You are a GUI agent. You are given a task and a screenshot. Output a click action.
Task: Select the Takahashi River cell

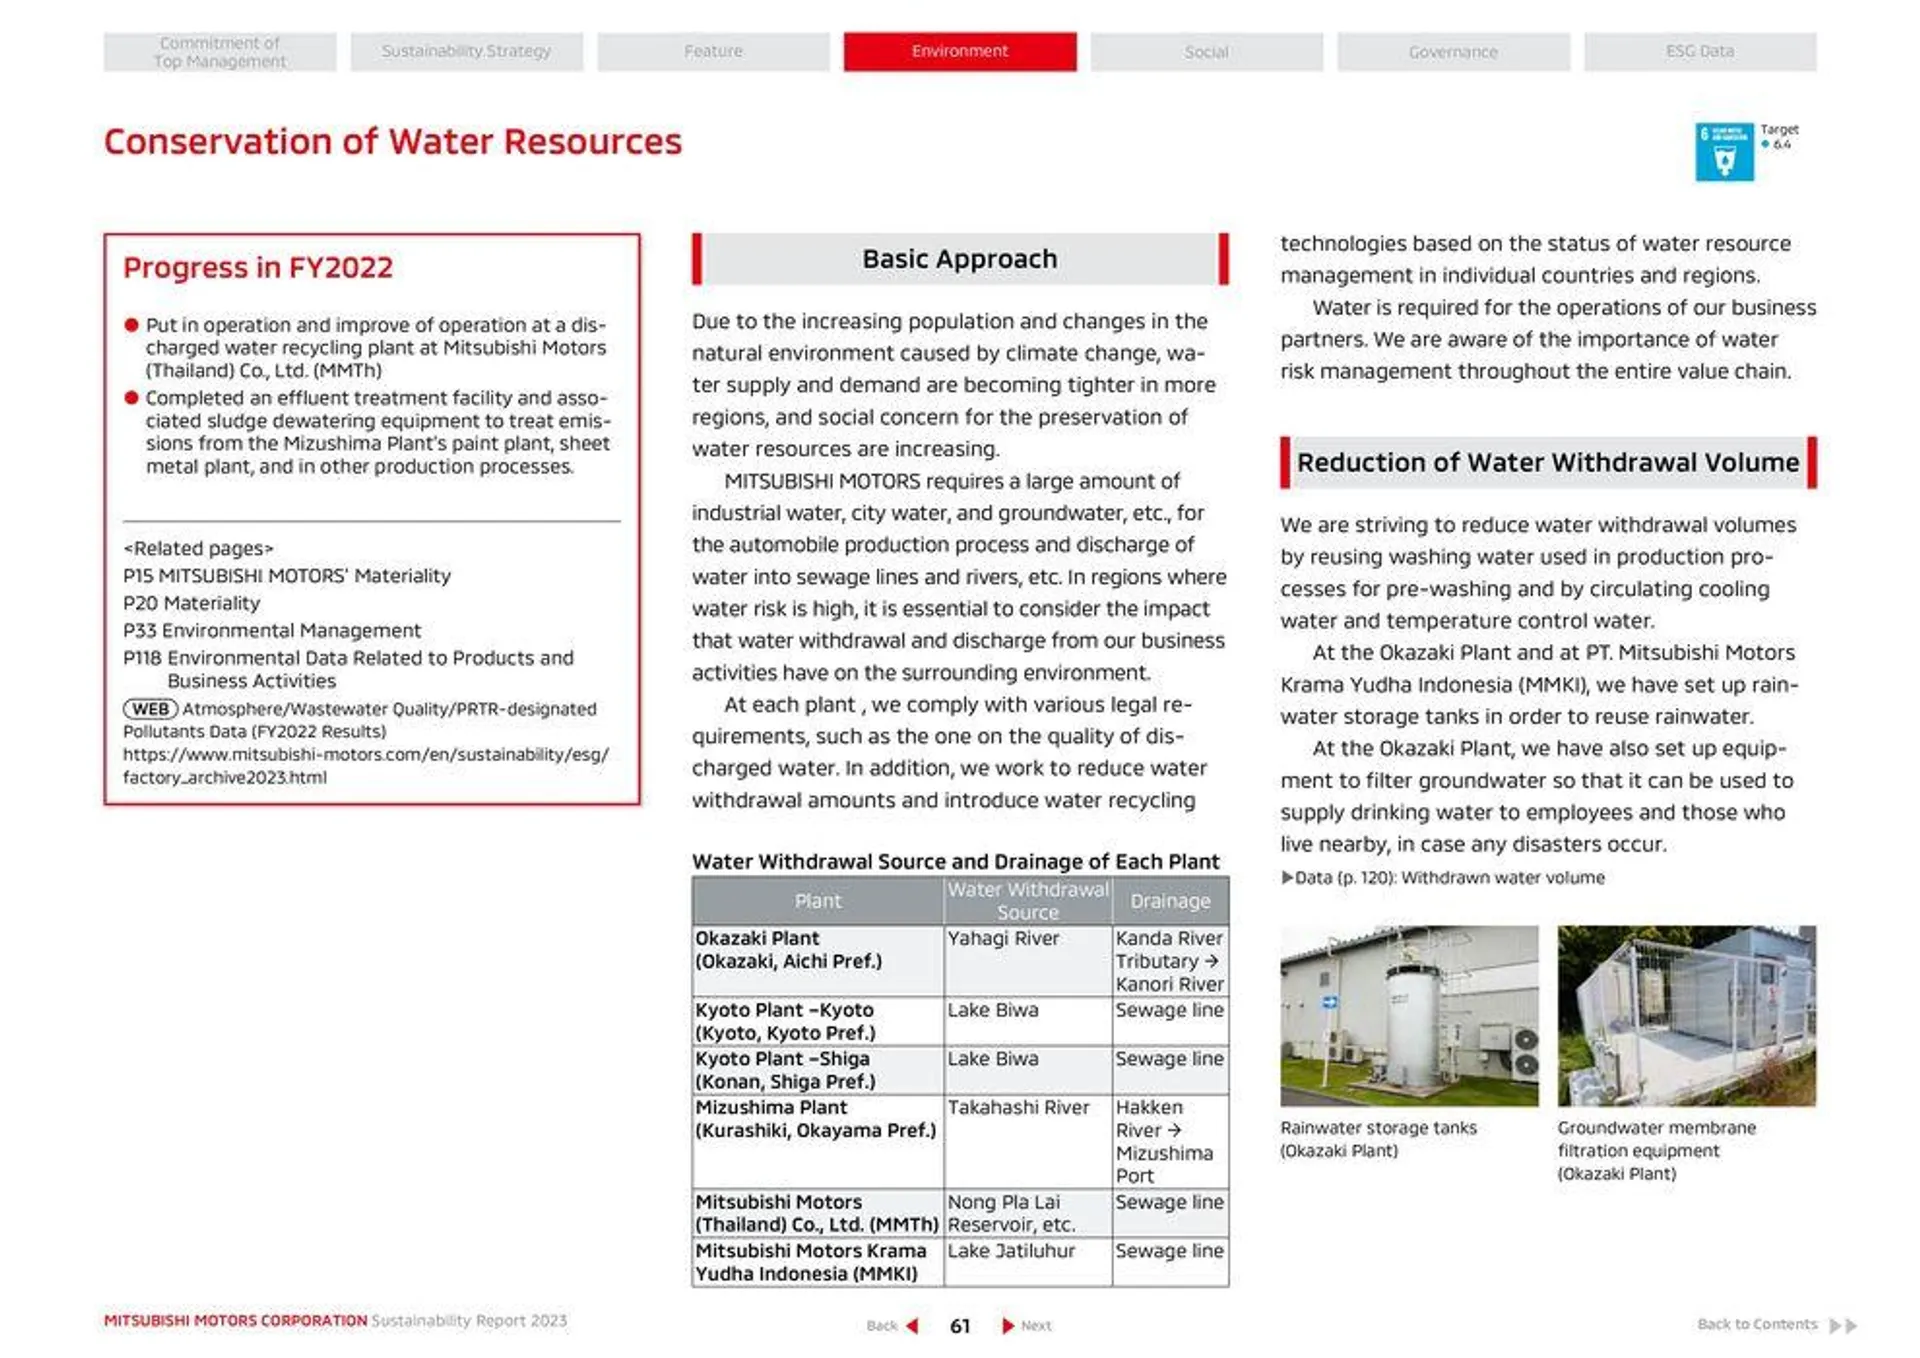pyautogui.click(x=1028, y=1142)
